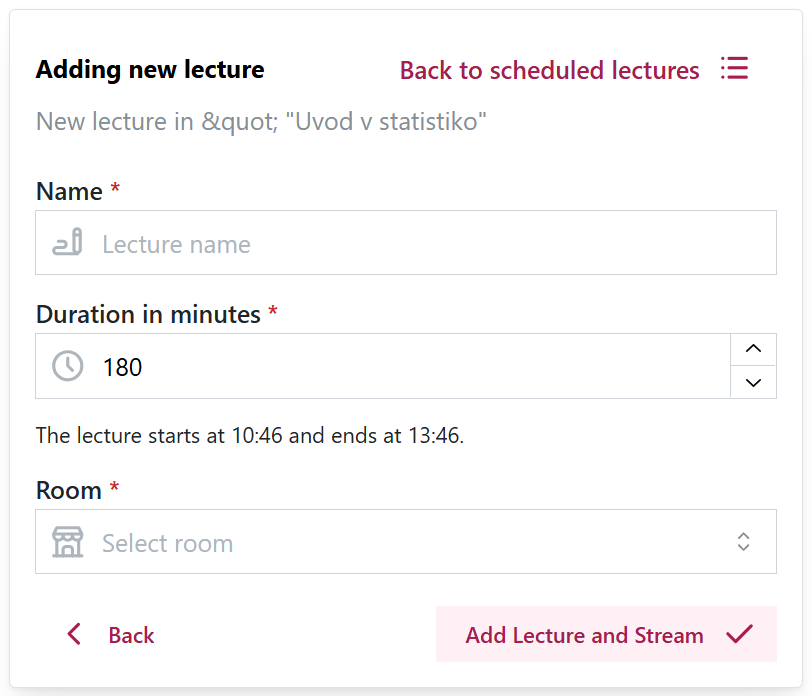
Task: Click Add Lecture and Stream button
Action: 606,634
